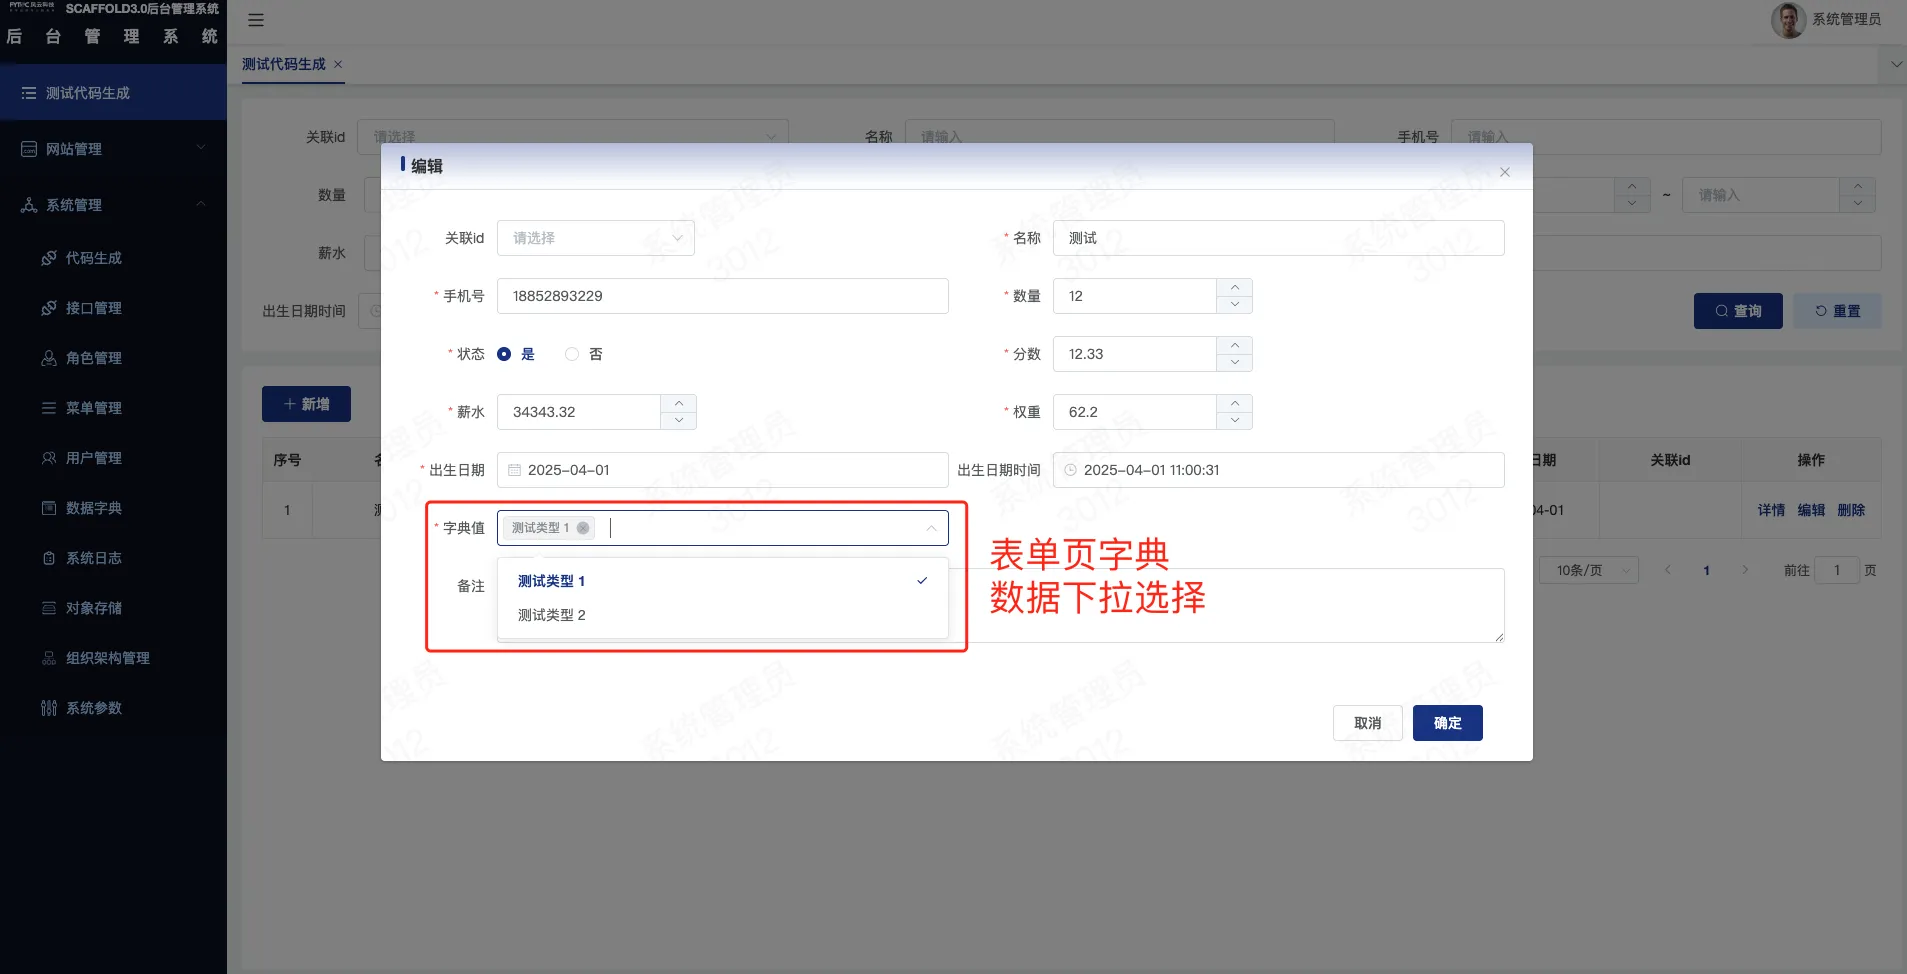This screenshot has width=1907, height=974.
Task: Click the 编辑 link in the table row
Action: pos(1811,510)
